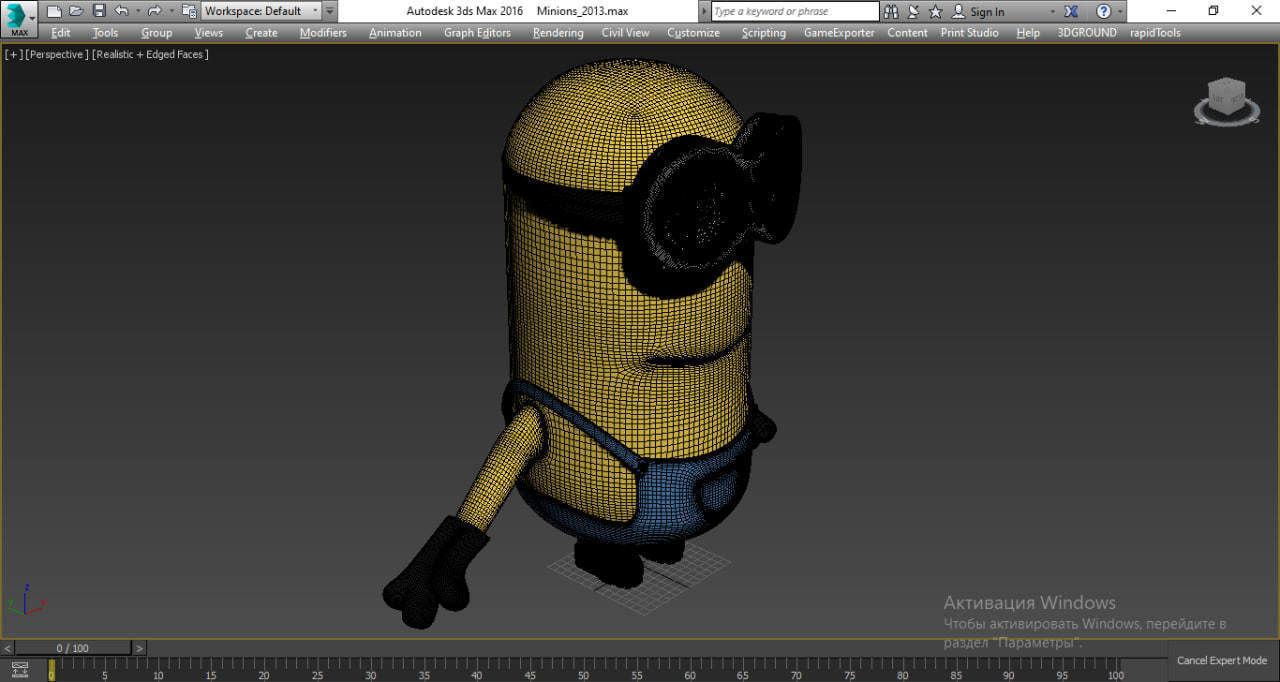Viewport: 1280px width, 682px height.
Task: Click the [Realistic + Edged Faces] shading label
Action: pos(151,54)
